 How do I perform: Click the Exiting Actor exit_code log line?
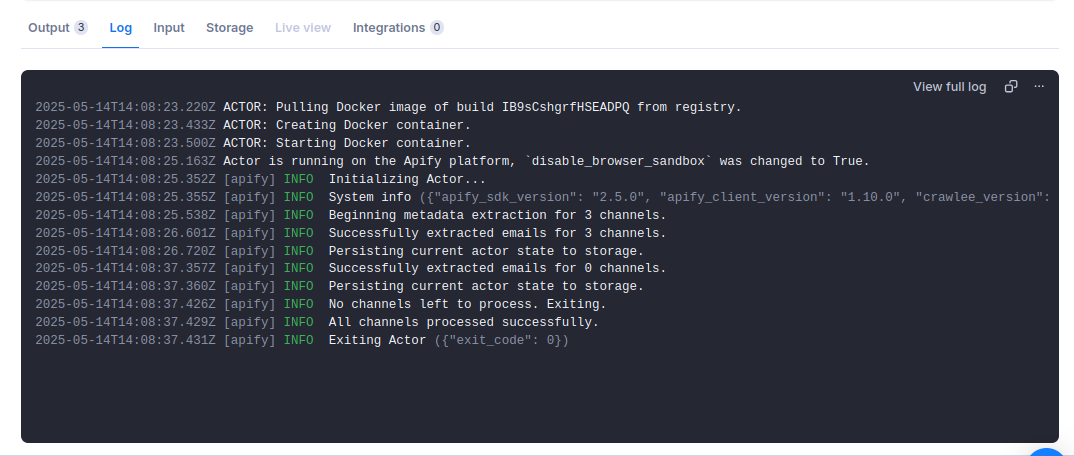coord(448,340)
